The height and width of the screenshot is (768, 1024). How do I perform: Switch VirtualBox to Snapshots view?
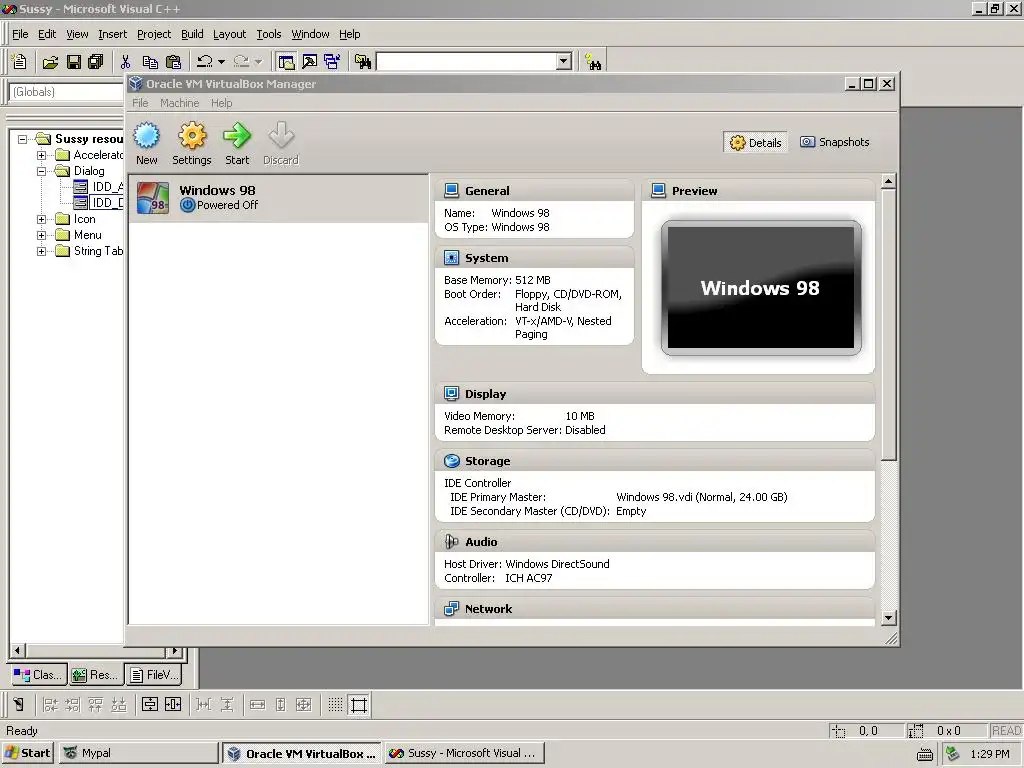pos(835,142)
